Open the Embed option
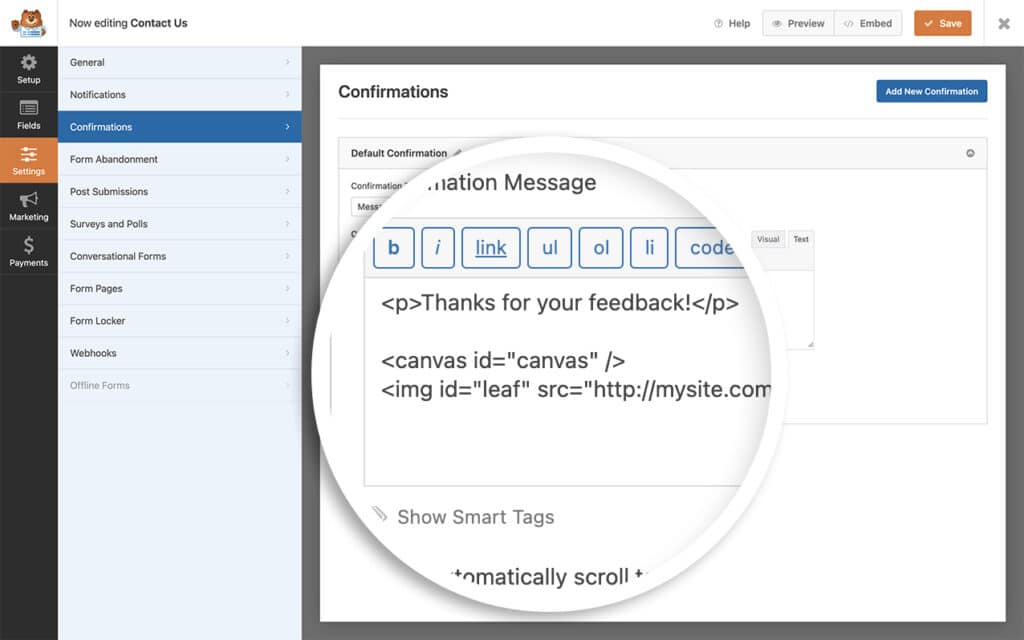The height and width of the screenshot is (640, 1024). 867,23
